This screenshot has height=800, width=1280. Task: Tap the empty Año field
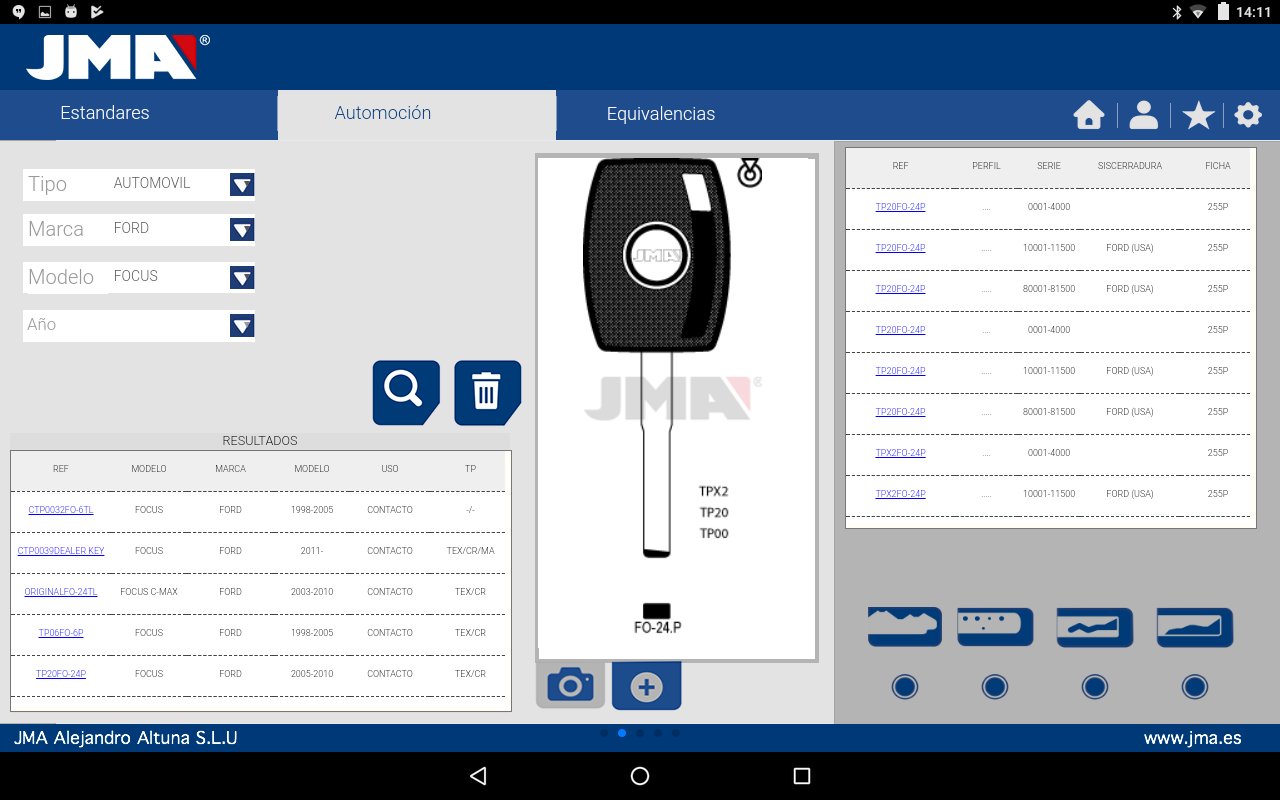139,325
